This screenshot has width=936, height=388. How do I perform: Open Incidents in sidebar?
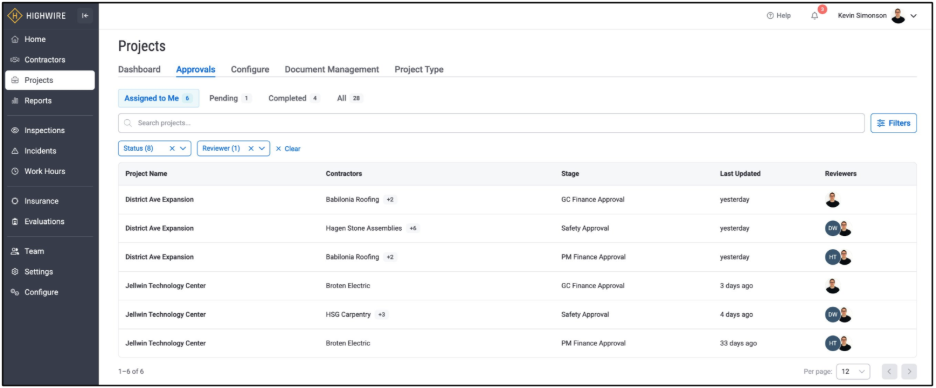point(50,151)
